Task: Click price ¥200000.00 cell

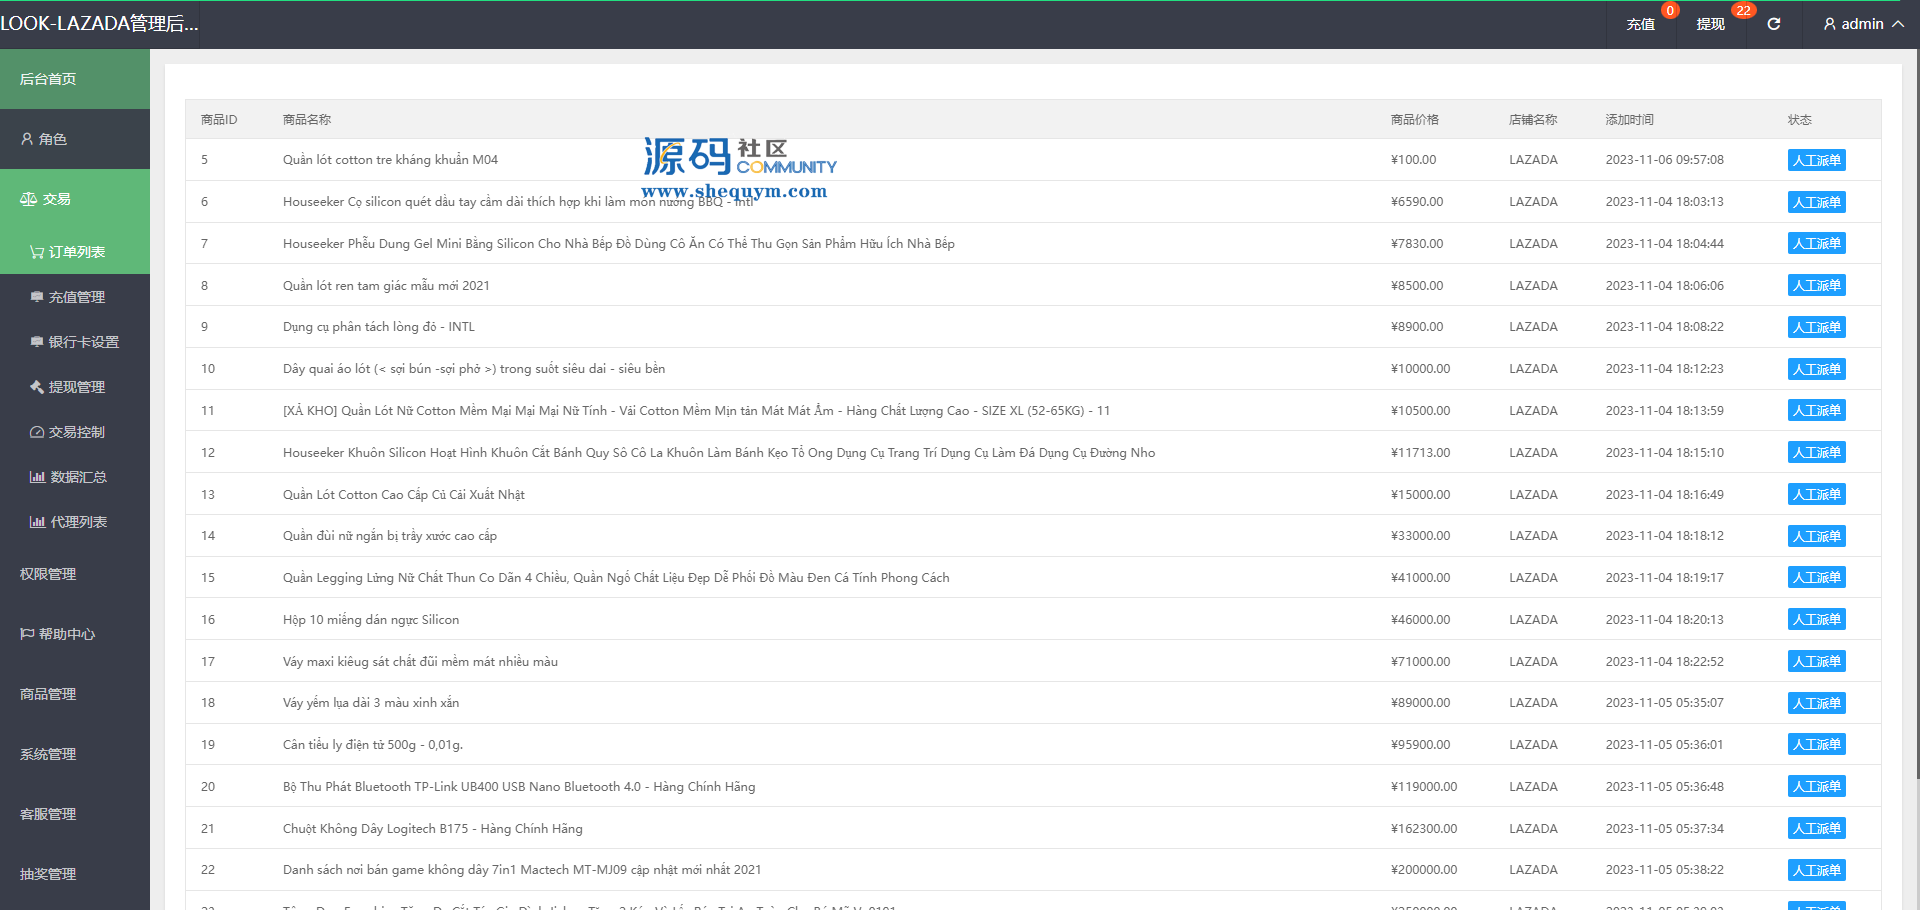Action: click(1424, 870)
